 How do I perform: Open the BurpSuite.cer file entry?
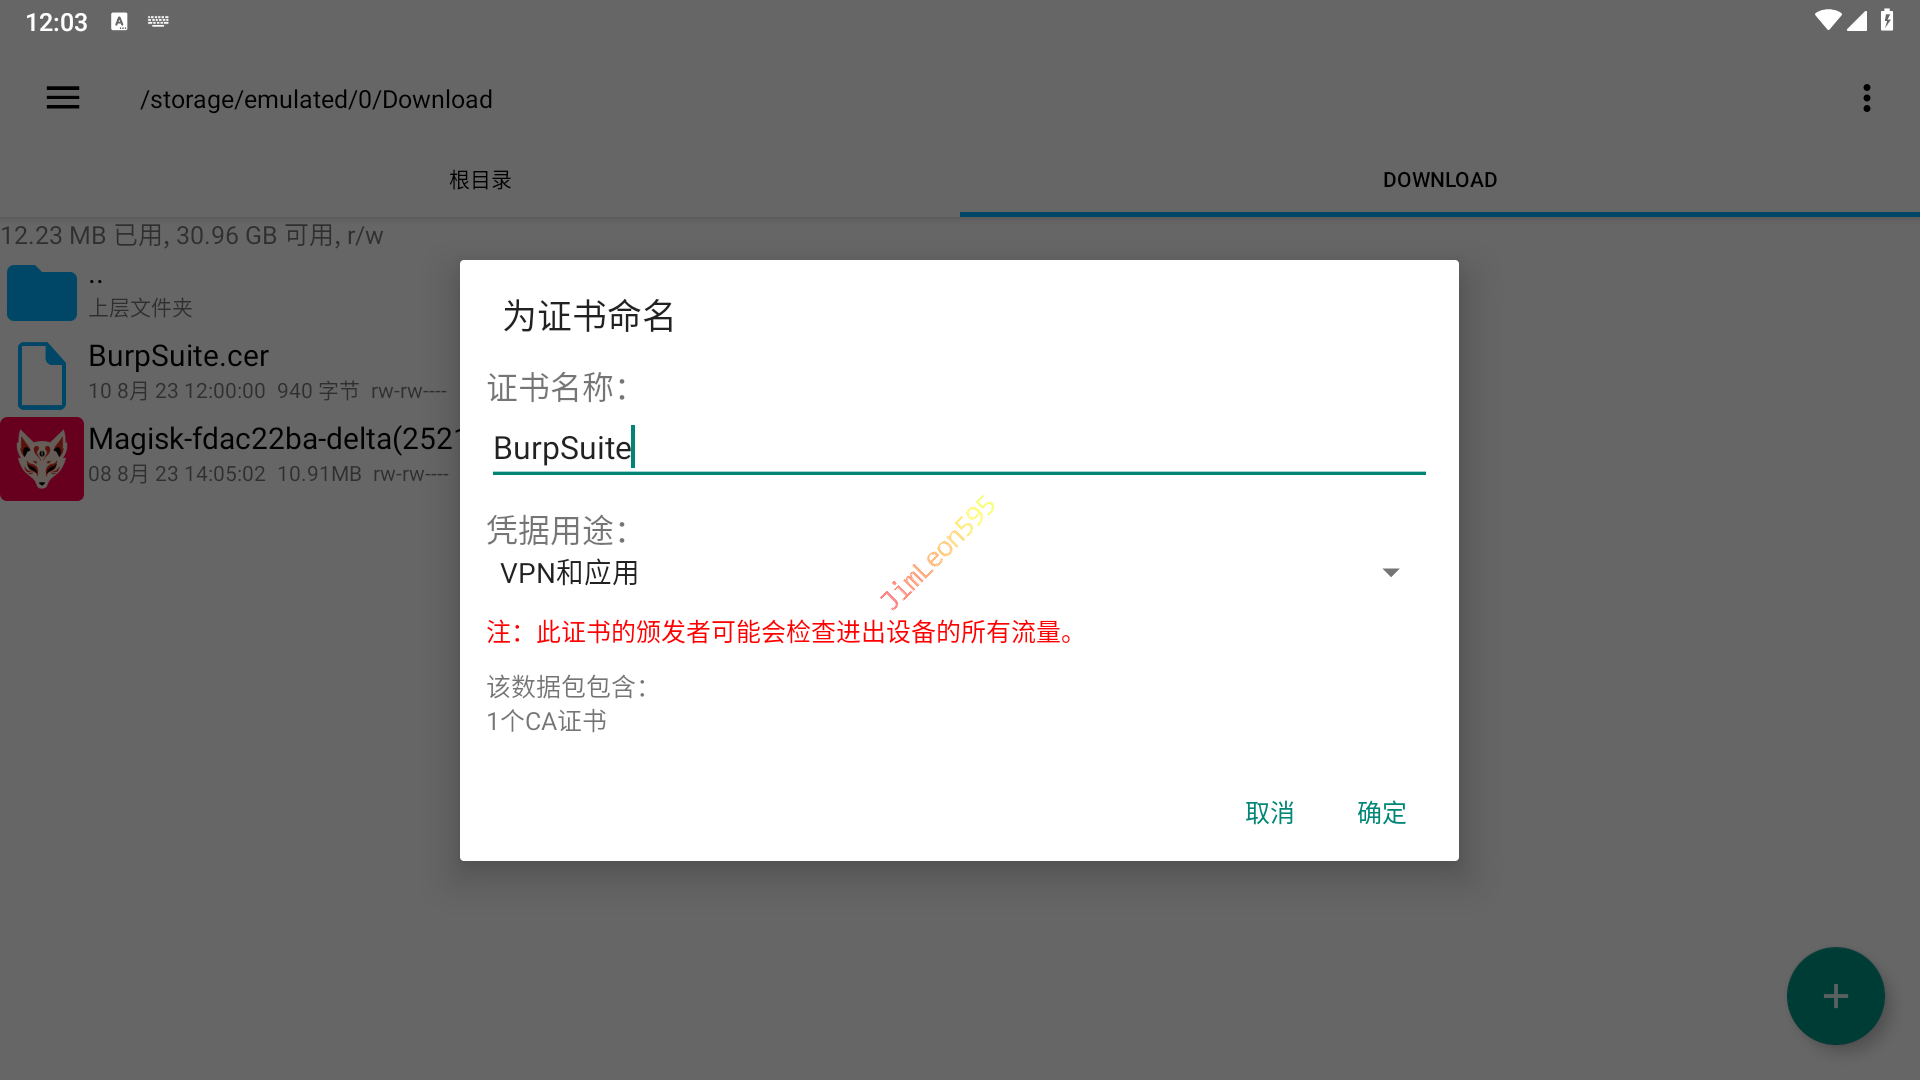point(179,356)
